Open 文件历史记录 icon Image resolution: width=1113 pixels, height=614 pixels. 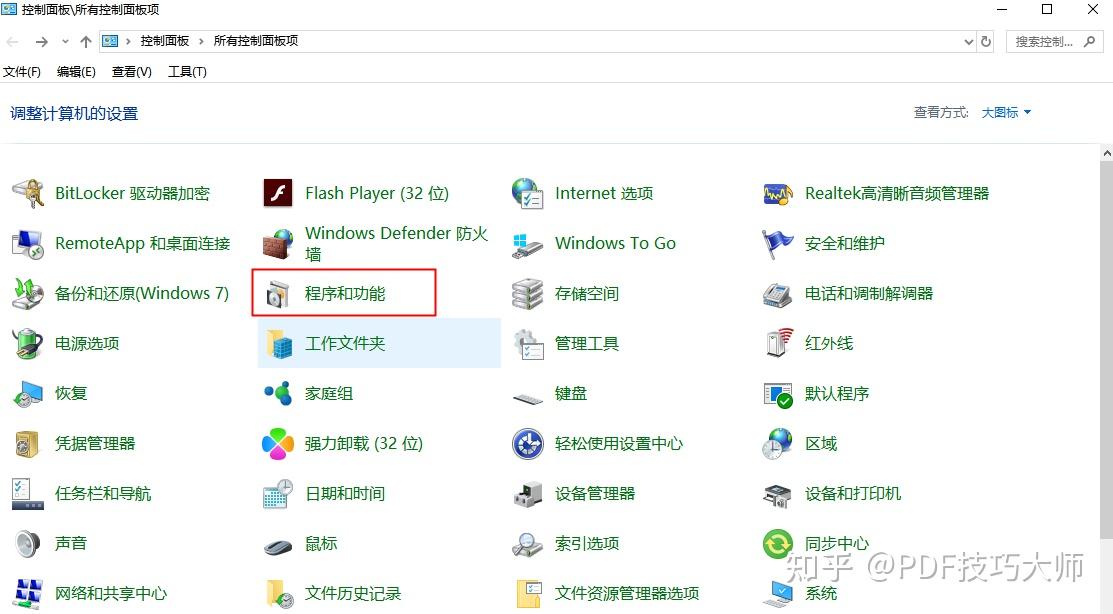[x=278, y=594]
